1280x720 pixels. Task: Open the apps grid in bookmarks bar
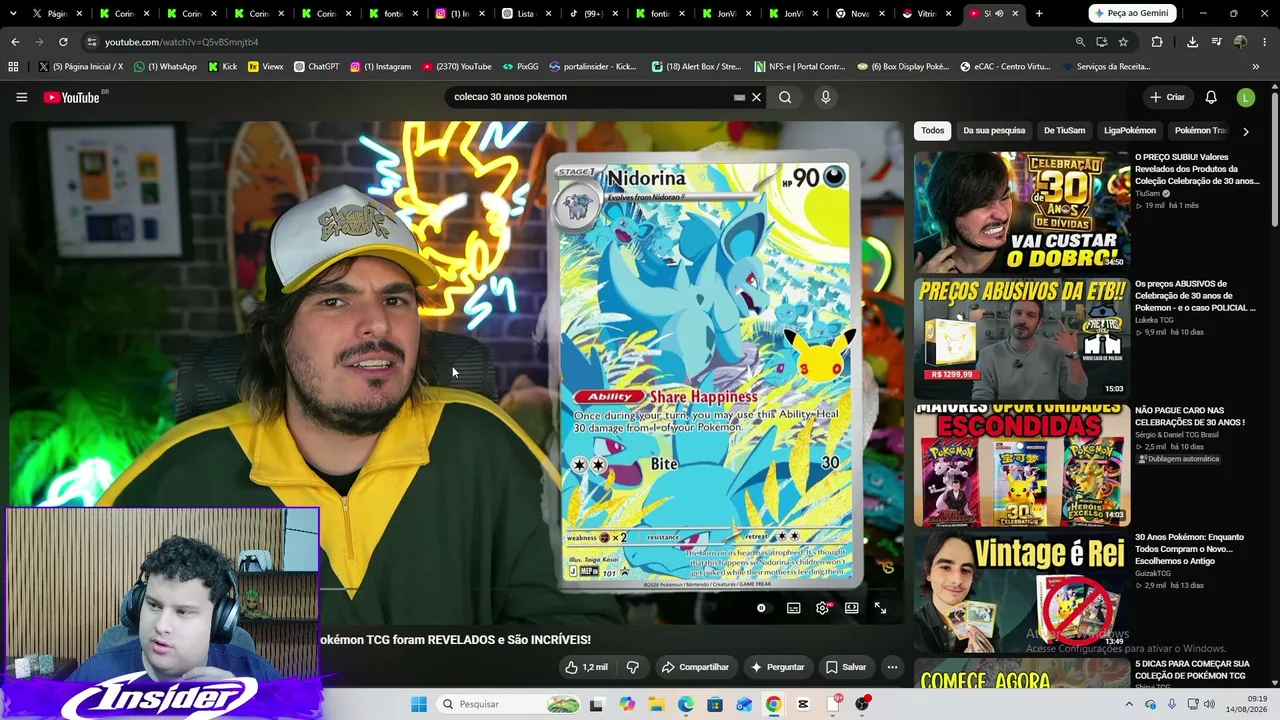pyautogui.click(x=13, y=67)
